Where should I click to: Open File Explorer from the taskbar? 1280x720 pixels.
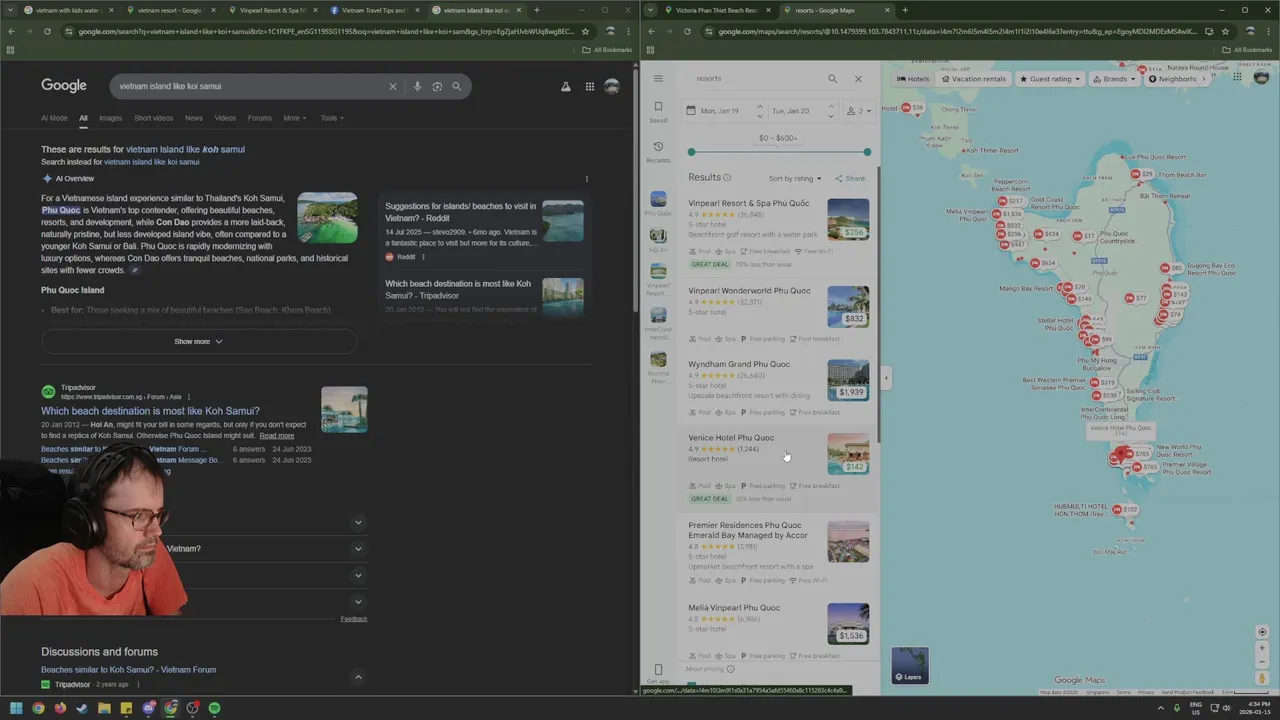(104, 708)
